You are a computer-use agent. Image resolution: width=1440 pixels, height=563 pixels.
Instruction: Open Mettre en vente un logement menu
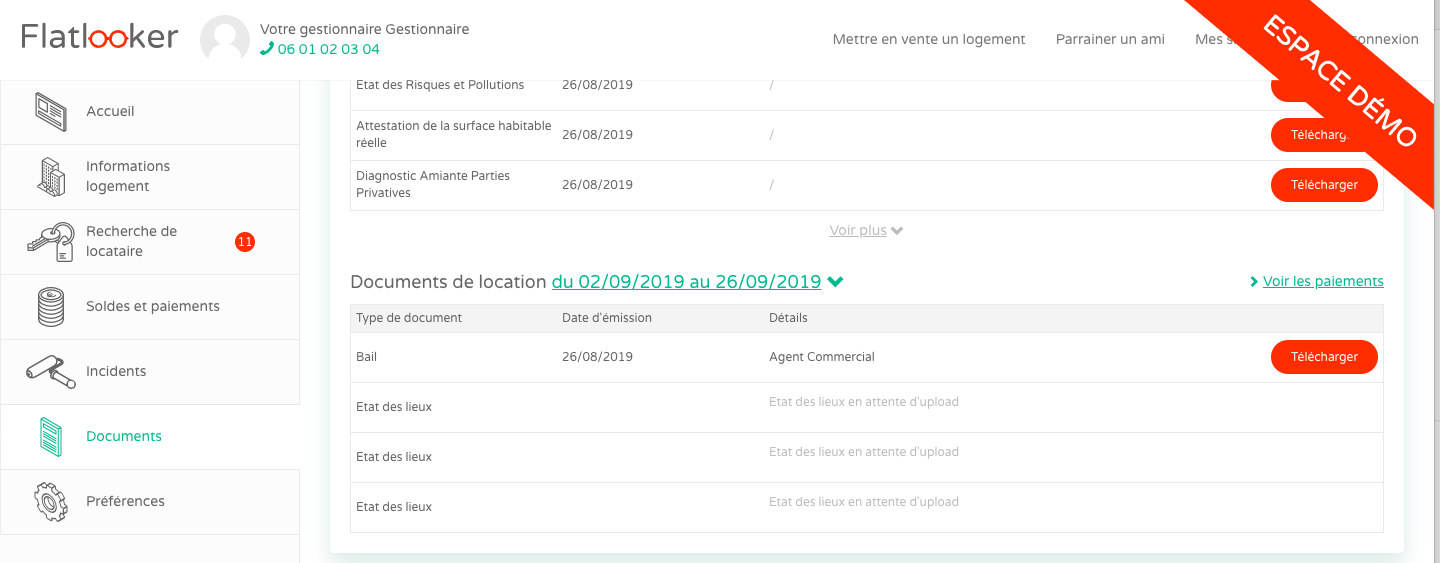coord(929,39)
